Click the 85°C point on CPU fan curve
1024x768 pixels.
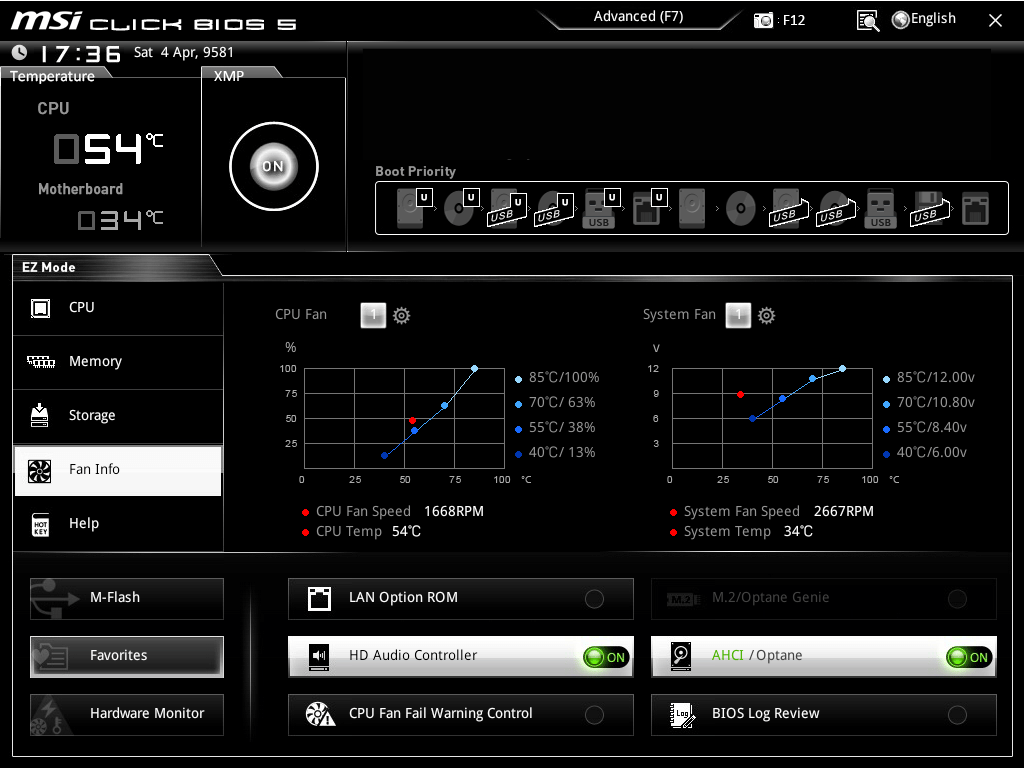[474, 368]
